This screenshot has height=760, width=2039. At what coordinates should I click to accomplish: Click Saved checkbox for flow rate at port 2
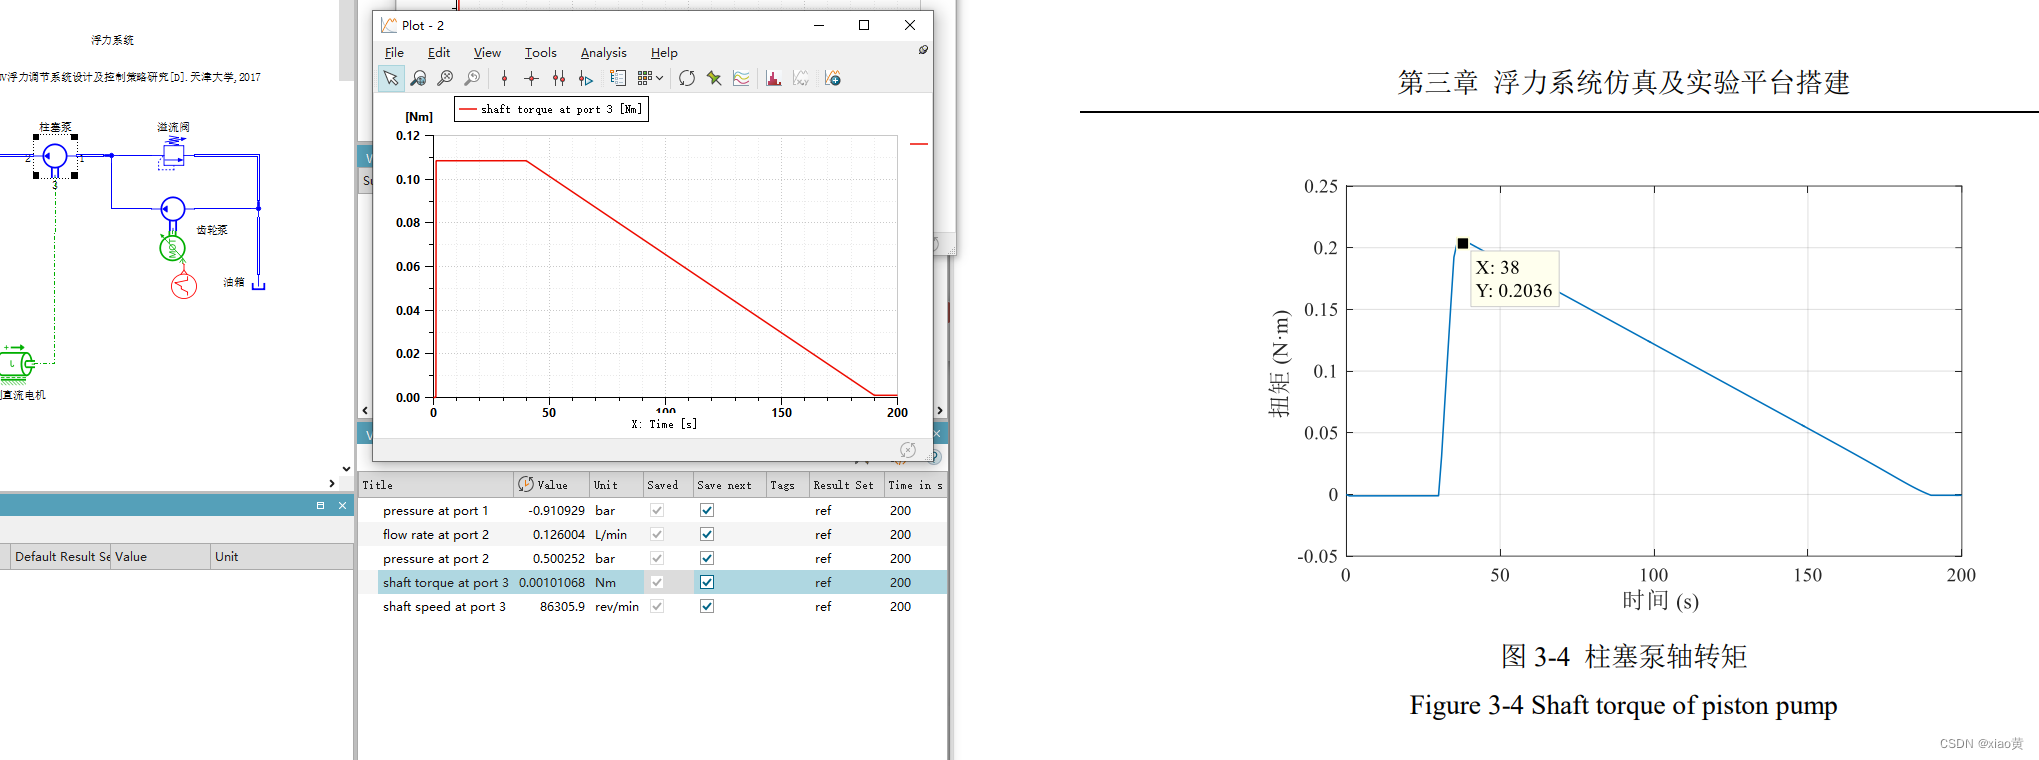657,534
